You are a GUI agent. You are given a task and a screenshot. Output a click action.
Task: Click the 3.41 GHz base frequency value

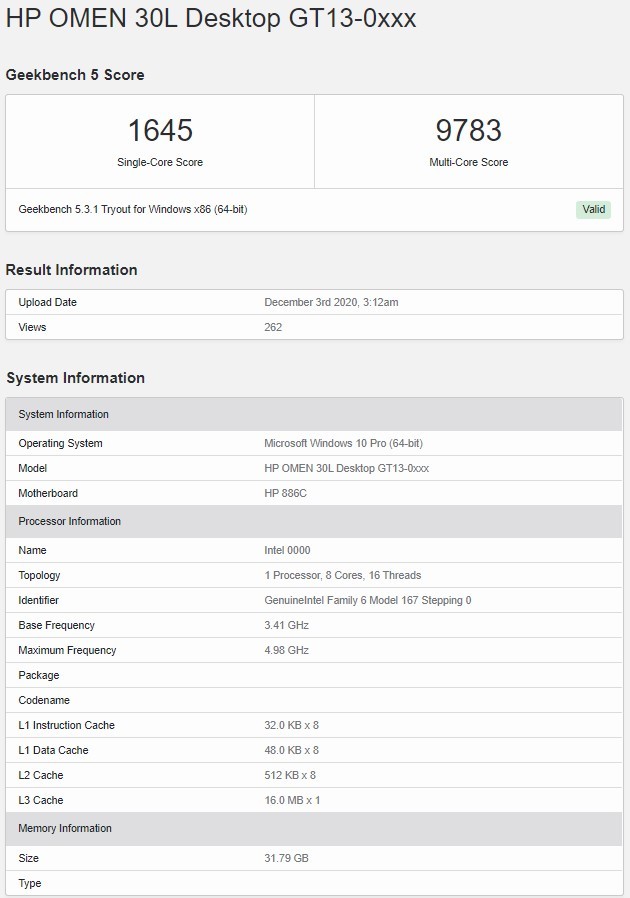click(286, 625)
